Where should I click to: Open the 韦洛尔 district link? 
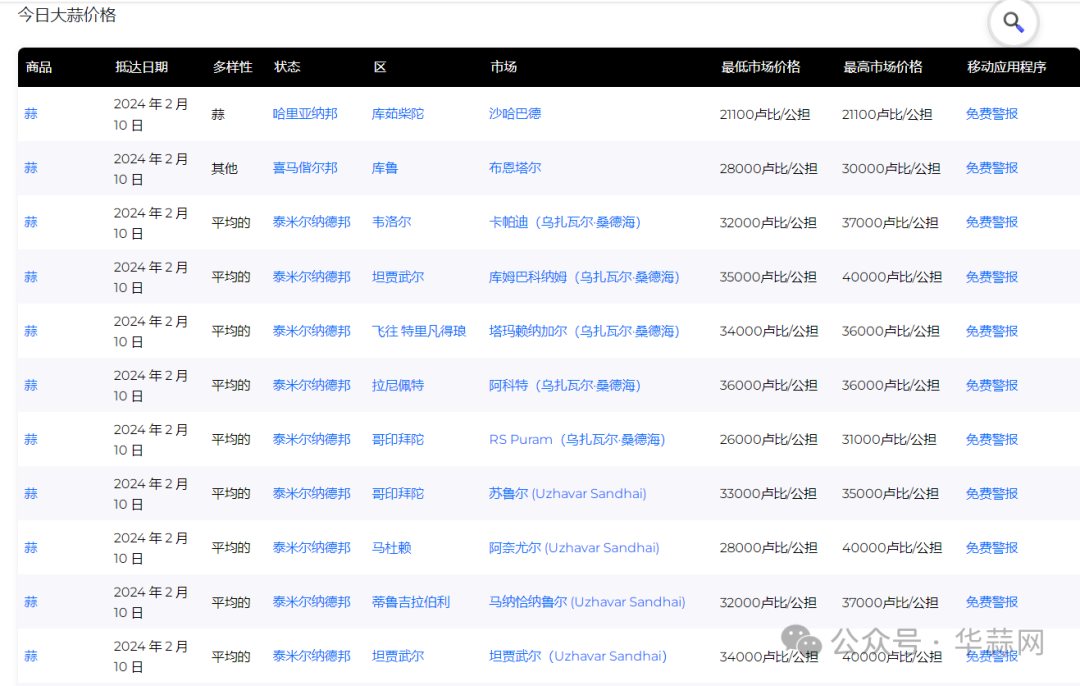391,222
